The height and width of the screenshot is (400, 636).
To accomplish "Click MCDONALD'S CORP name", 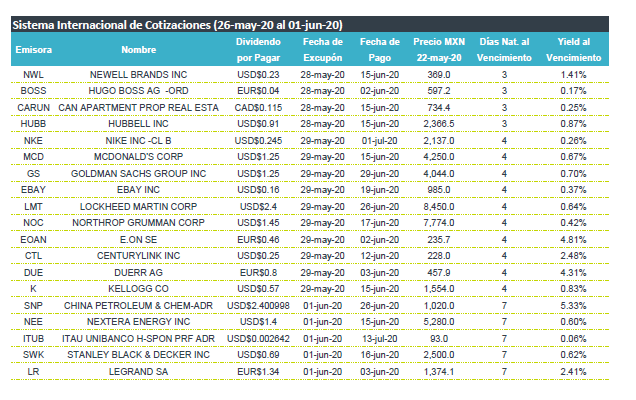I will pos(138,157).
